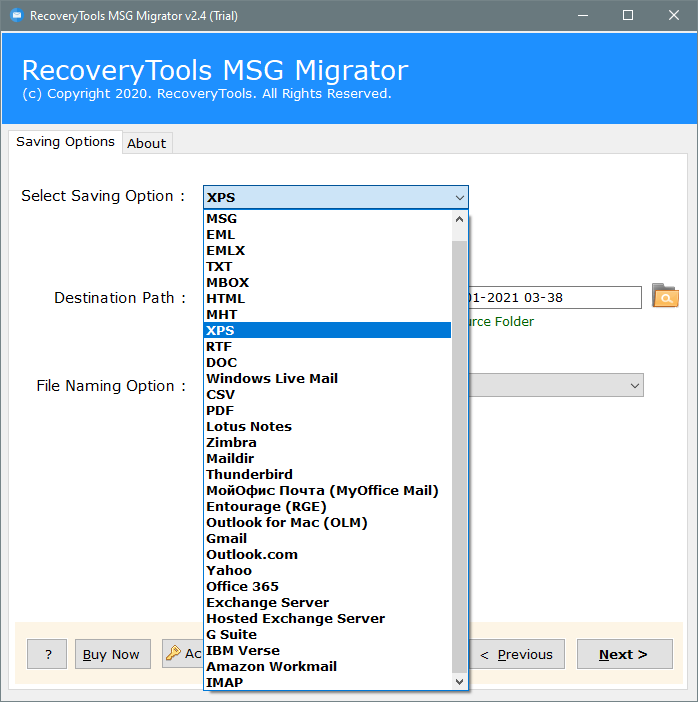Close the MSG Migrator window

674,16
